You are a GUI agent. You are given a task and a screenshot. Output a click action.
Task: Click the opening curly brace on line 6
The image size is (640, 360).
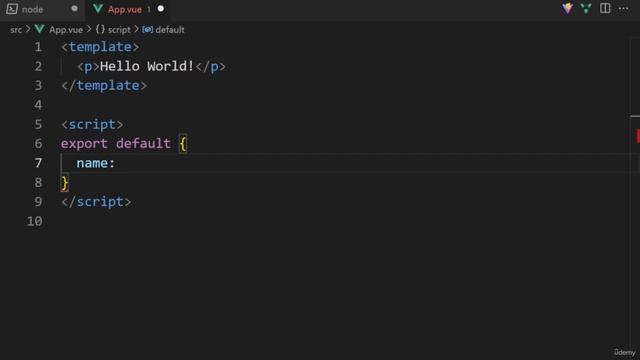tap(183, 144)
